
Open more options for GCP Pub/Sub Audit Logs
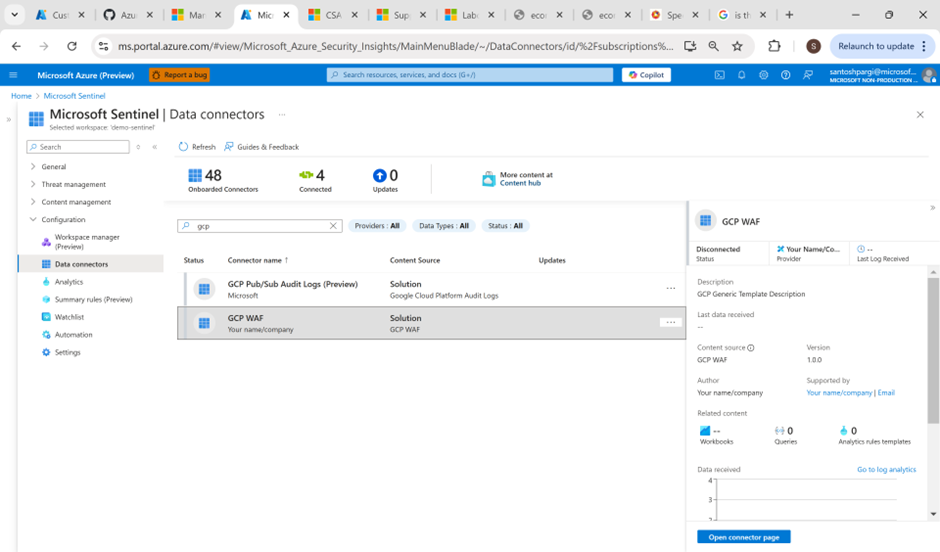671,288
